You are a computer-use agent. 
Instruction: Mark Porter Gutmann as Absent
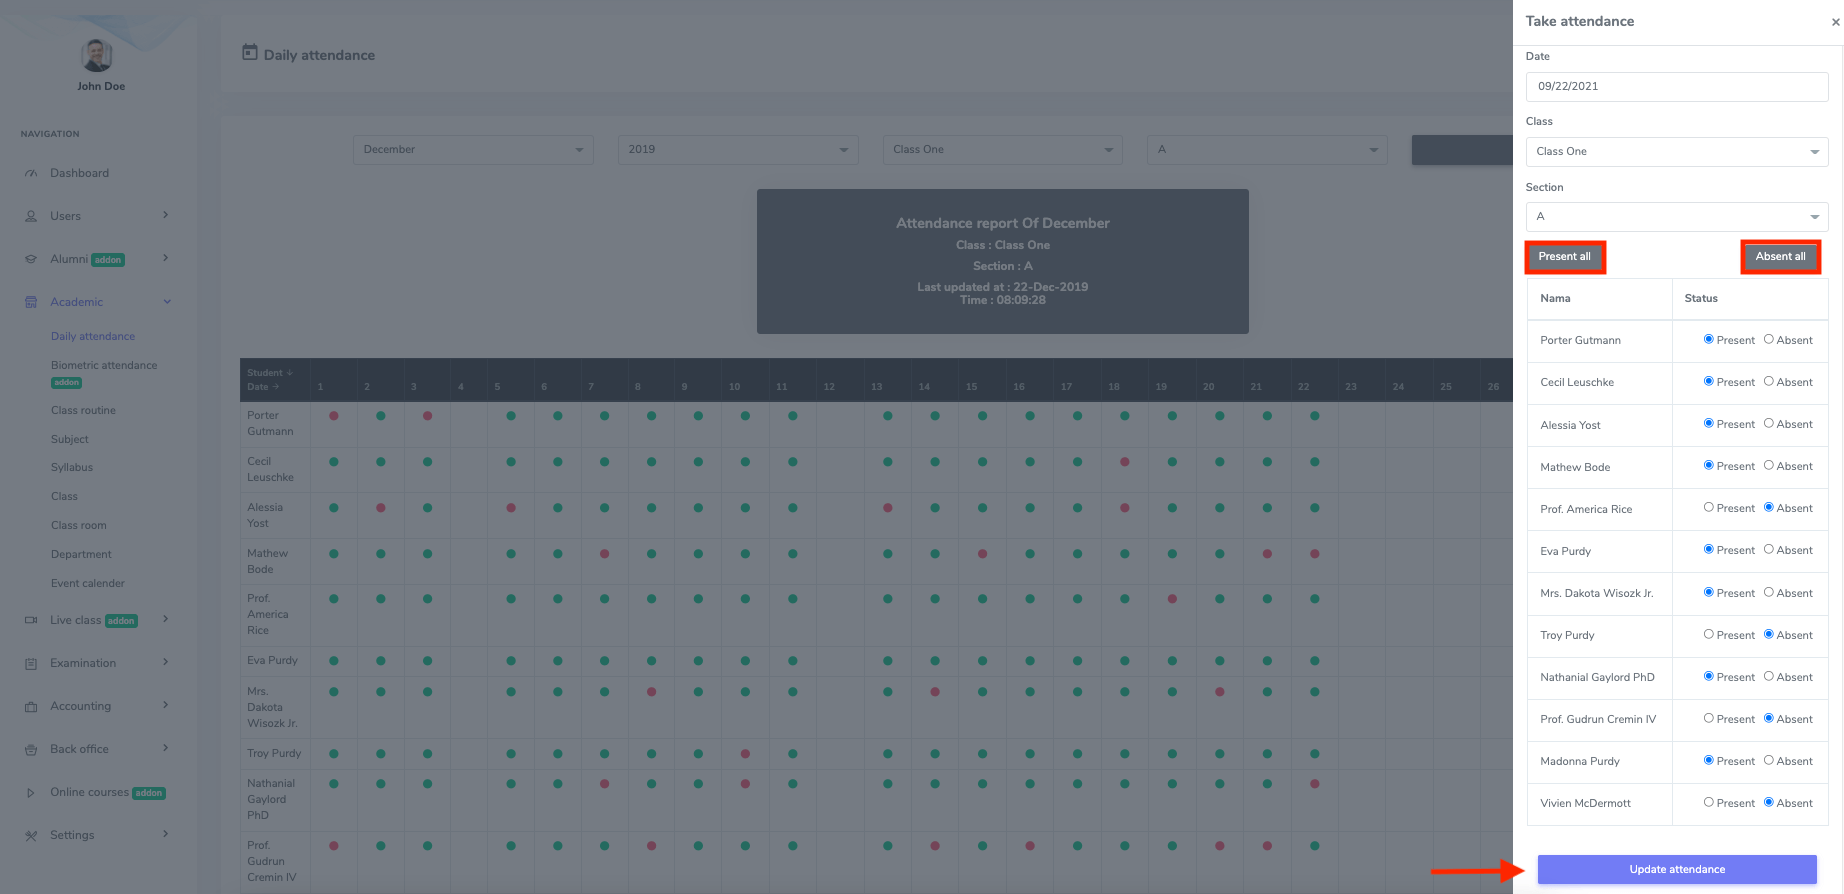1769,339
